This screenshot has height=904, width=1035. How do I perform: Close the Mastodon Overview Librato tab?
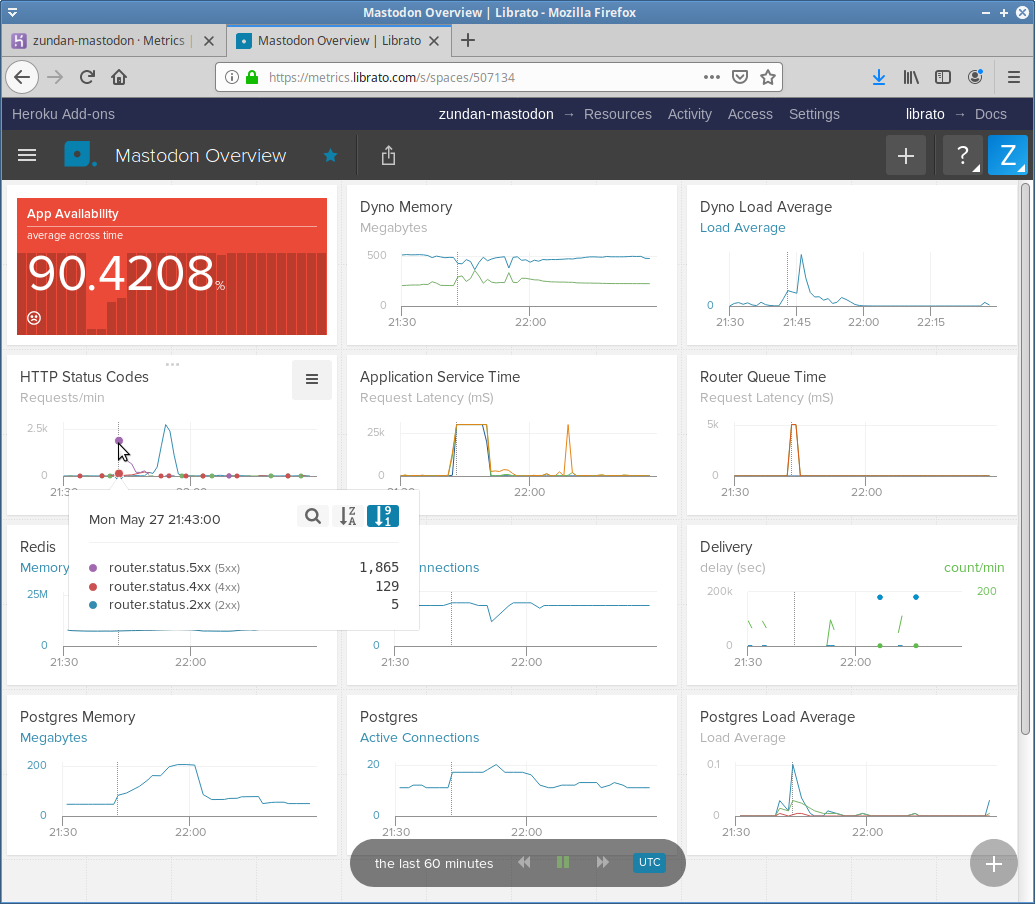pyautogui.click(x=434, y=41)
